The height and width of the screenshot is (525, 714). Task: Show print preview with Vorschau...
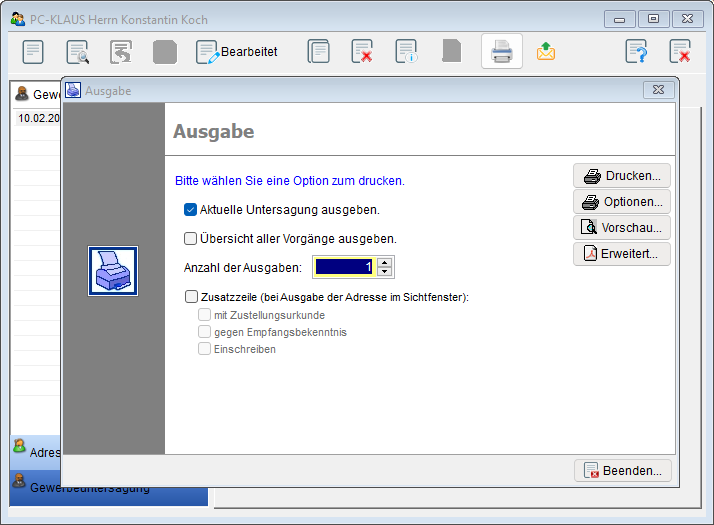point(621,228)
